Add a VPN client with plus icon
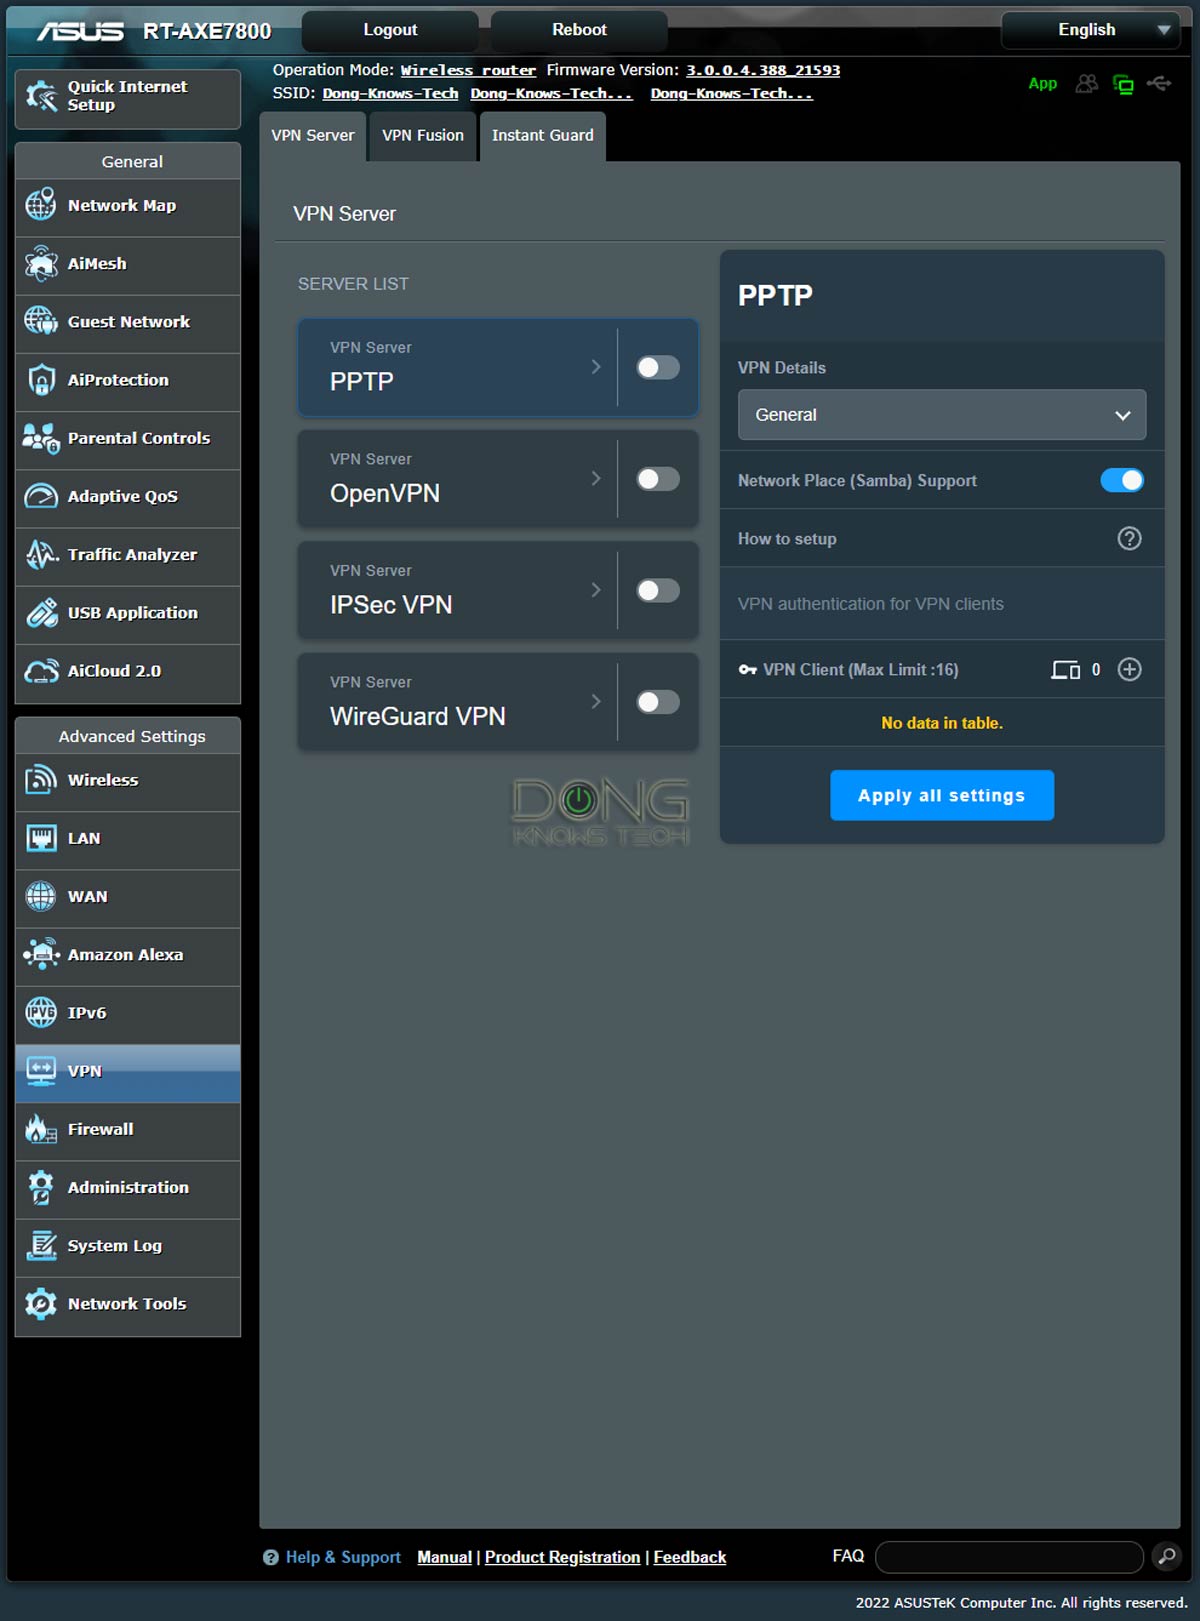The height and width of the screenshot is (1621, 1200). click(x=1129, y=670)
